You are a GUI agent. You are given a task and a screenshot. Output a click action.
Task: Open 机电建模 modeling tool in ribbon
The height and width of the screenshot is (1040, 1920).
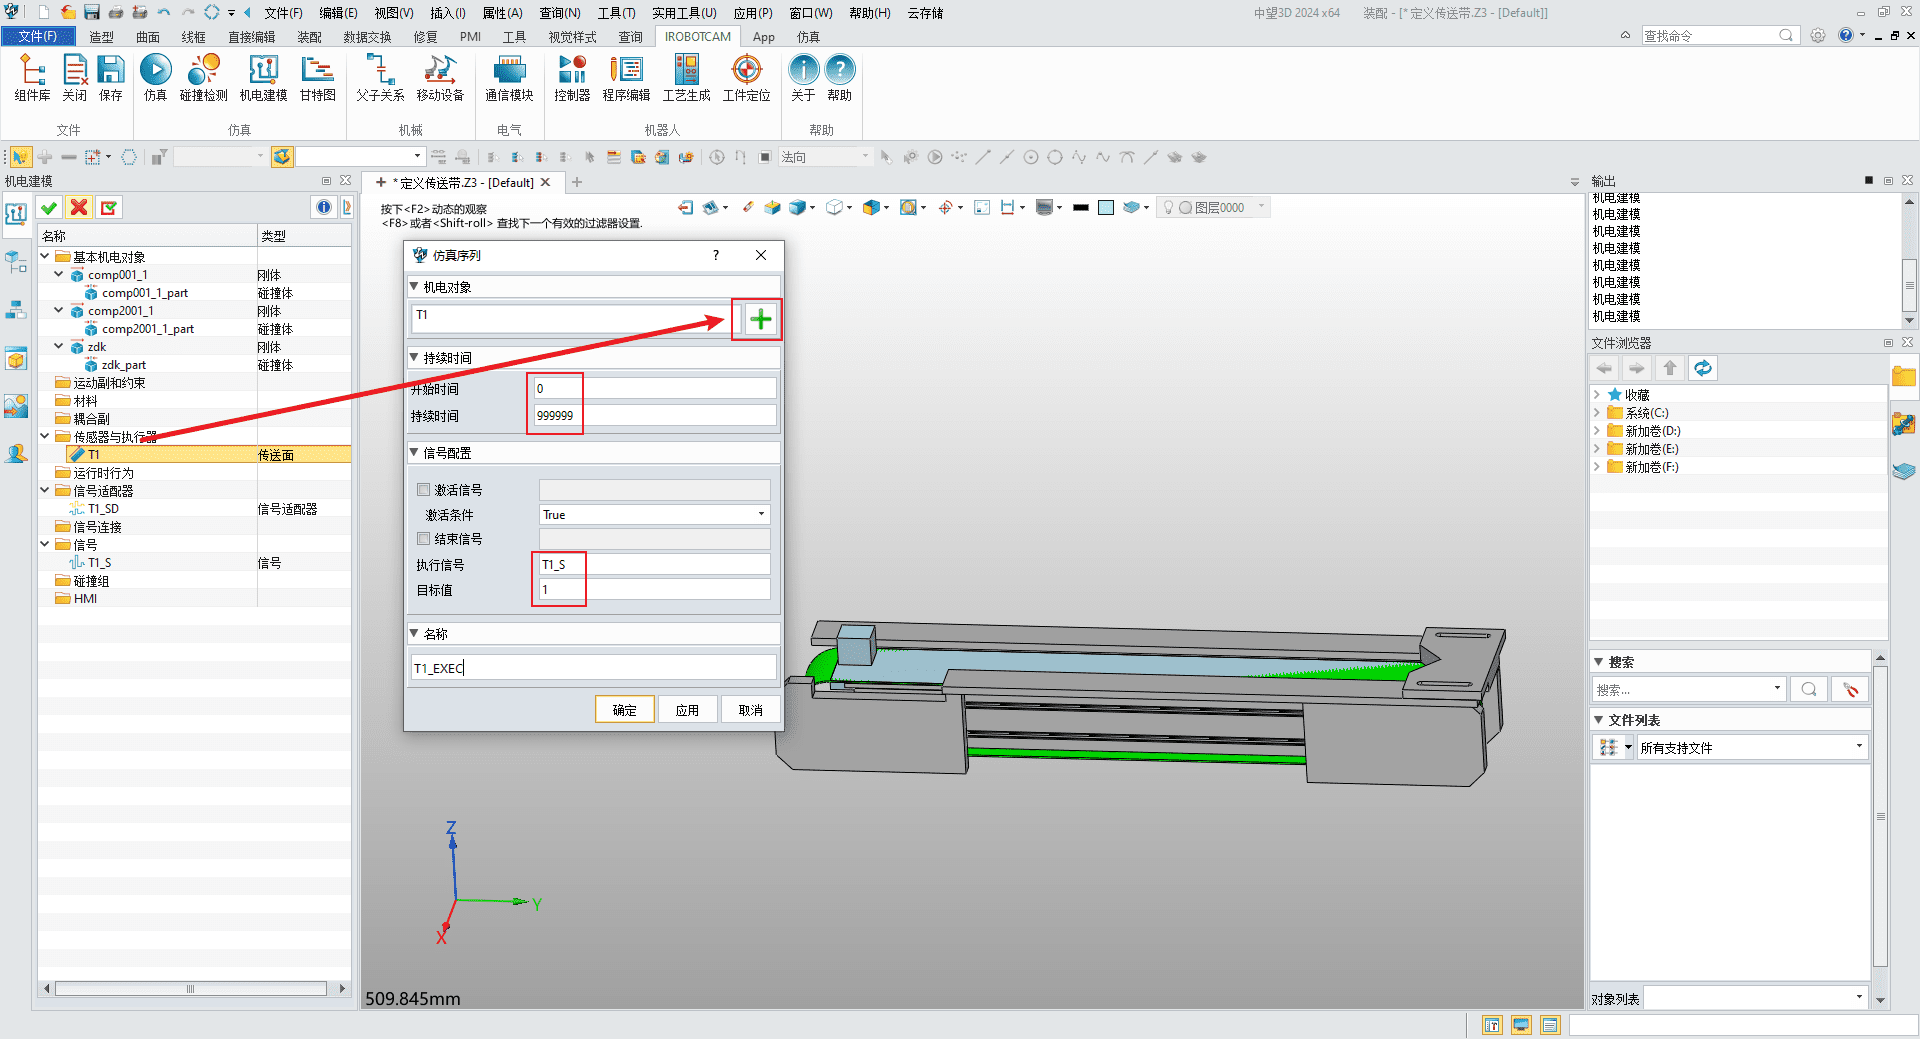click(263, 78)
